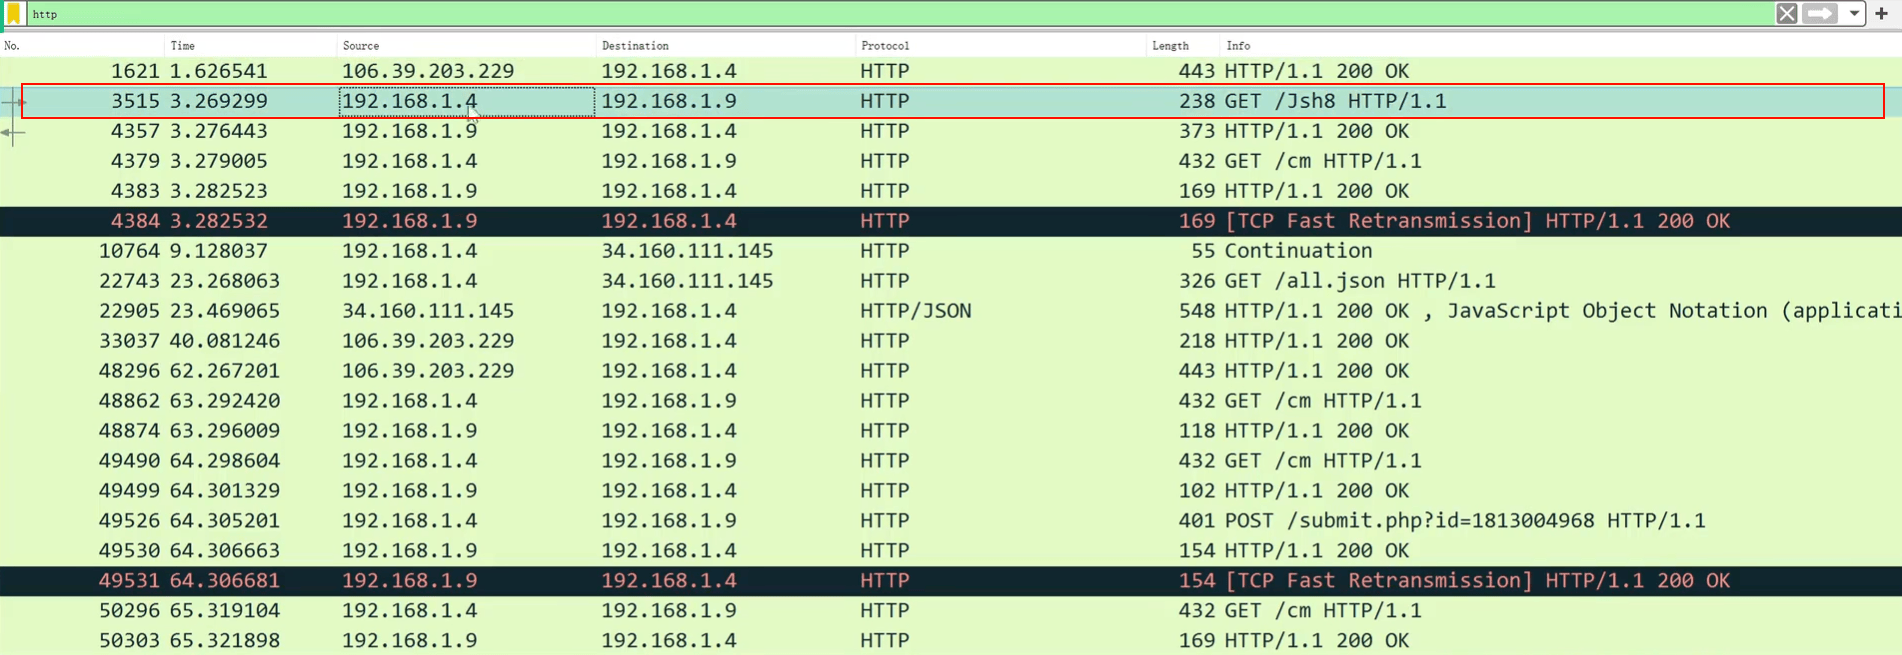This screenshot has width=1902, height=655.
Task: Add a filter button with the plus icon
Action: pos(1881,14)
